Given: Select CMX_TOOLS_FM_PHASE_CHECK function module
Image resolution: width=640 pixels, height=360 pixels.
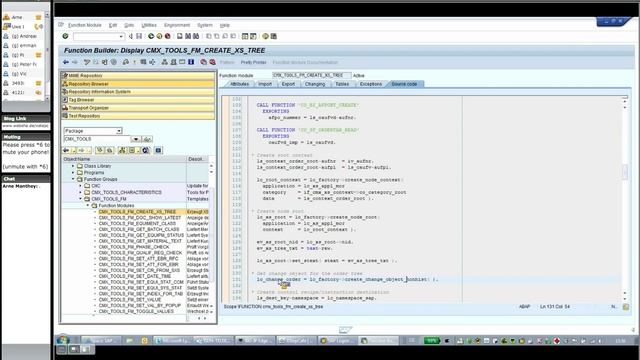Looking at the screenshot, I should pos(134,247).
